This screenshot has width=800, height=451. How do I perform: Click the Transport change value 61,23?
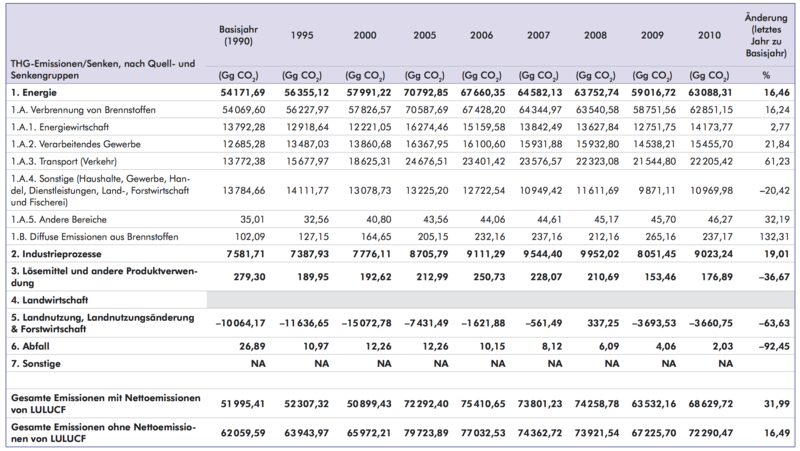(773, 160)
